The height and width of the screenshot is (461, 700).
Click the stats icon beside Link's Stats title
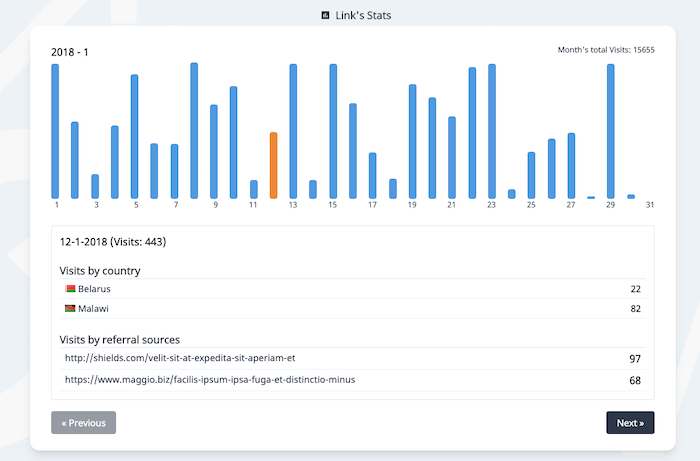point(325,15)
